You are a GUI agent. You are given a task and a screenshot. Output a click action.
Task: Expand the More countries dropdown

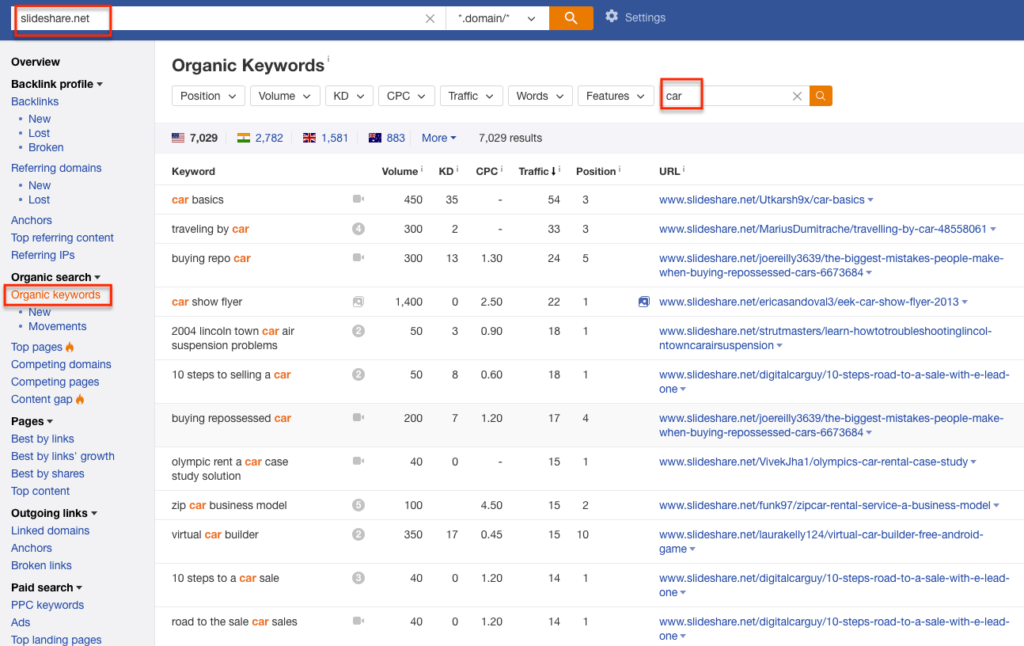tap(439, 138)
